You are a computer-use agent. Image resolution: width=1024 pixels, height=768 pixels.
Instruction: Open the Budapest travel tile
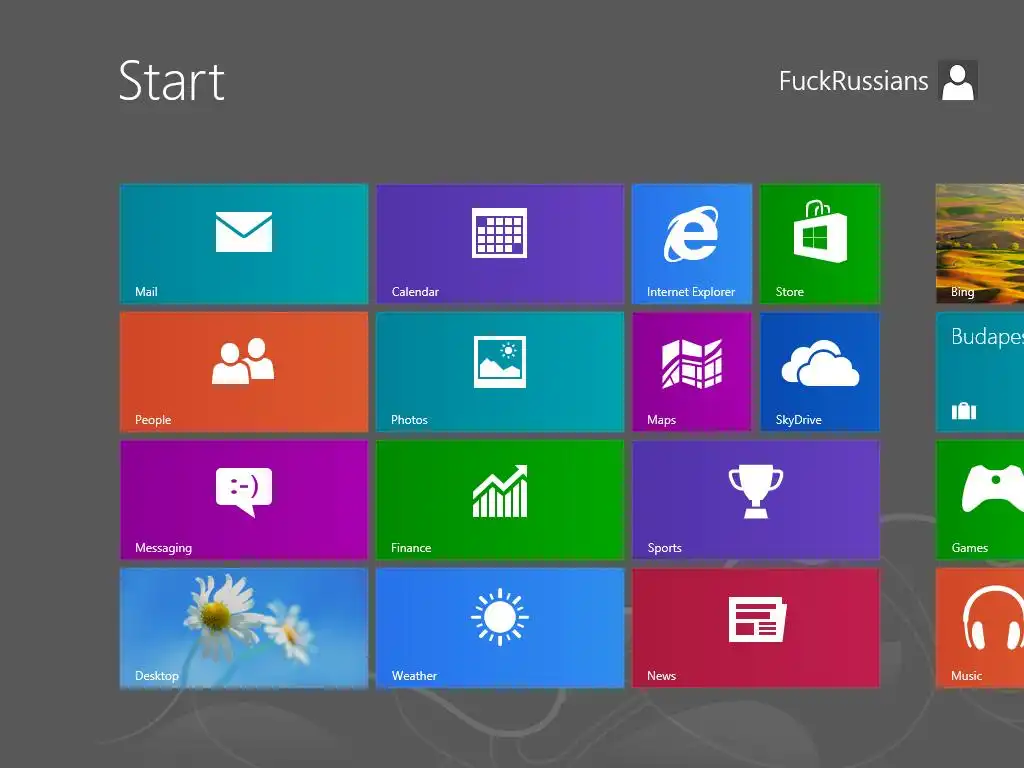click(x=980, y=372)
